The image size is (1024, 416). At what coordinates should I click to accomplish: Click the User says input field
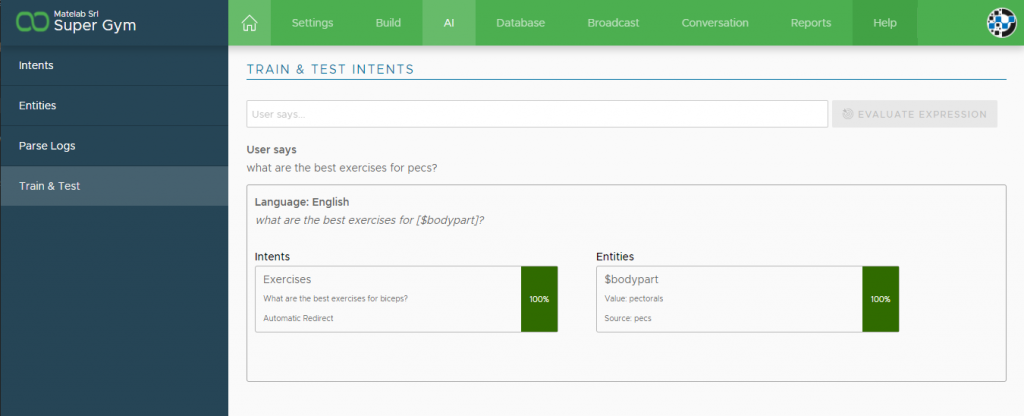[x=537, y=114]
